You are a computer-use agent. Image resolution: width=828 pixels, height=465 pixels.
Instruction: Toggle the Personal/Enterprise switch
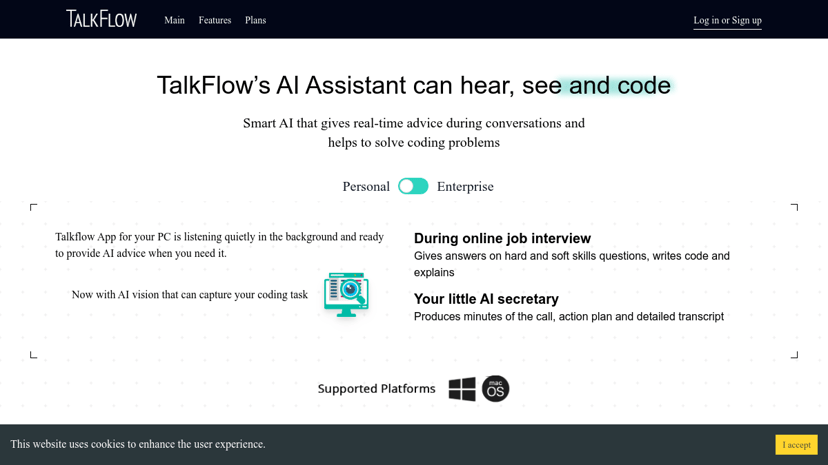tap(413, 186)
